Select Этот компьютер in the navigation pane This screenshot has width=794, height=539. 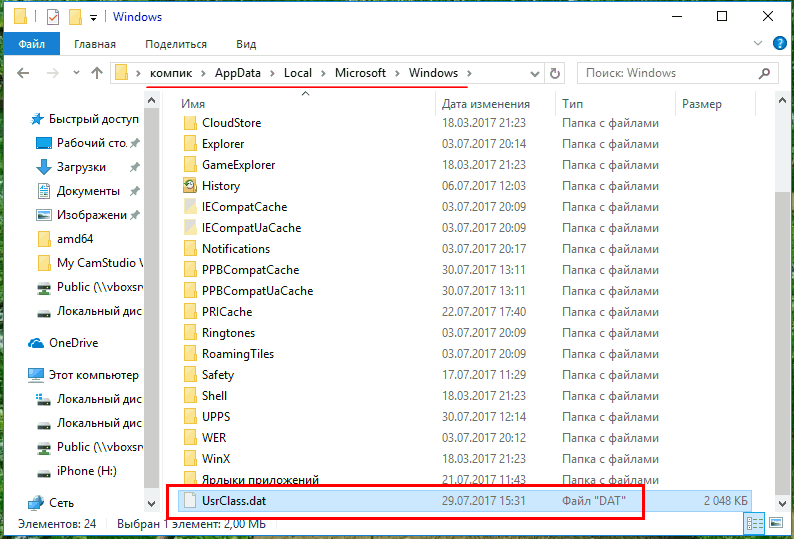pyautogui.click(x=83, y=375)
